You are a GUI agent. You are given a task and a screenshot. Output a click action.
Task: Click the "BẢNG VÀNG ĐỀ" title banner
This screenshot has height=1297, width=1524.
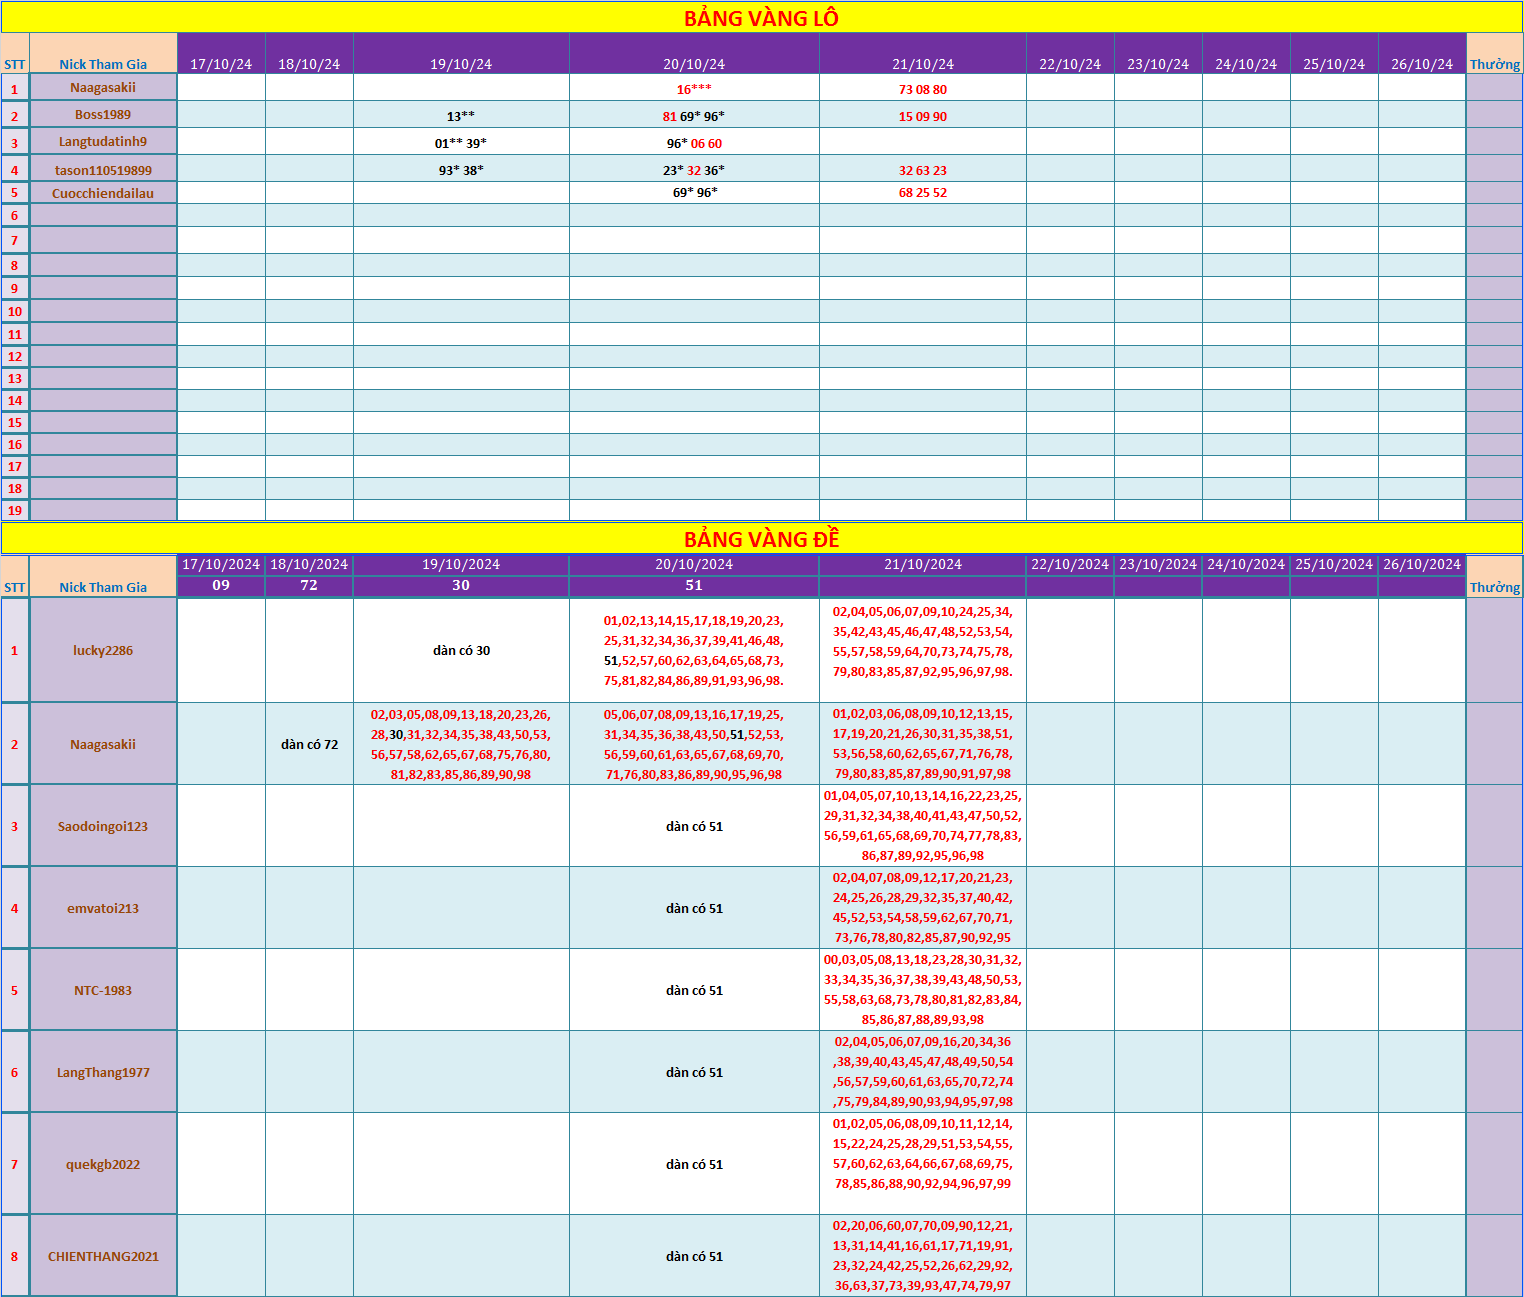(761, 539)
